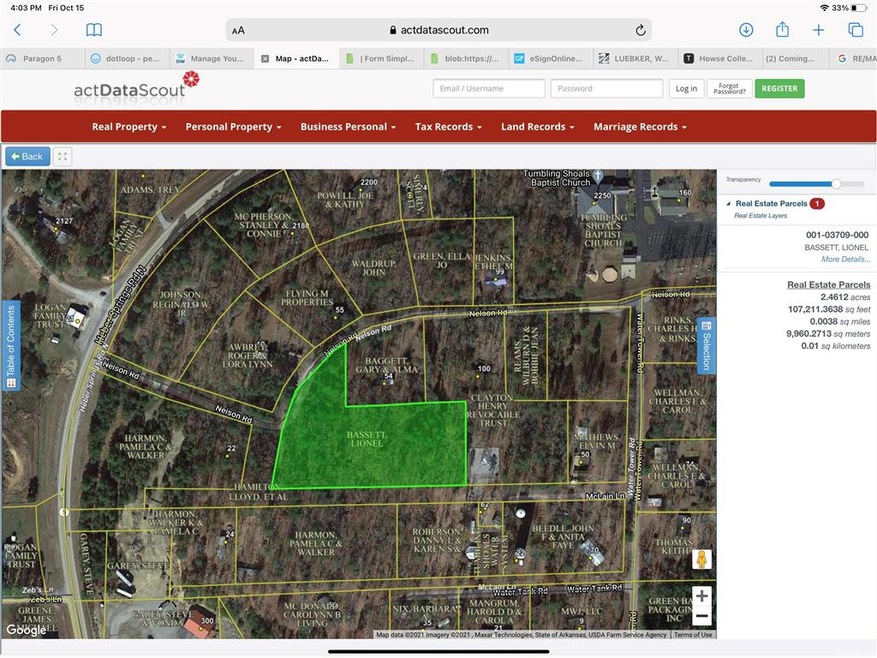
Task: Open the Tax Records dropdown
Action: click(448, 127)
